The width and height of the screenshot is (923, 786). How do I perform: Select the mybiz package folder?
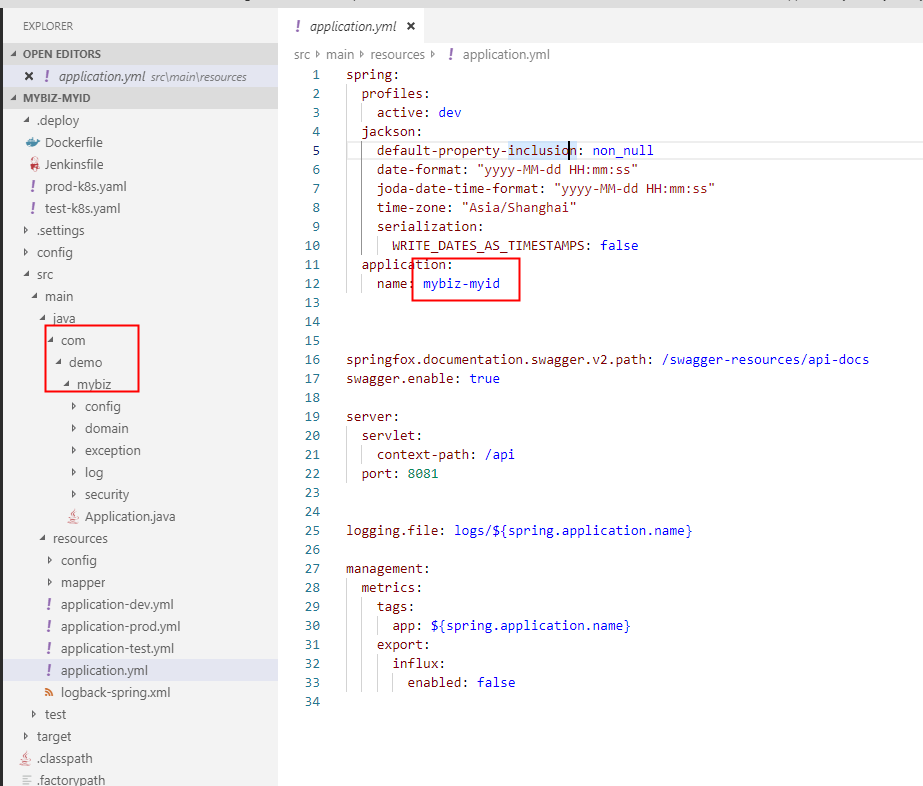coord(94,384)
